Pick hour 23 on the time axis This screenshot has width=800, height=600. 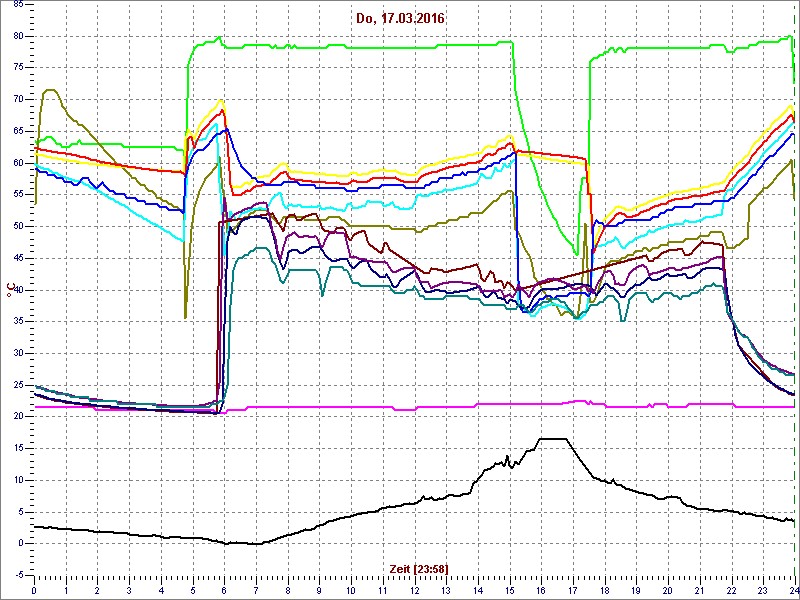(762, 590)
